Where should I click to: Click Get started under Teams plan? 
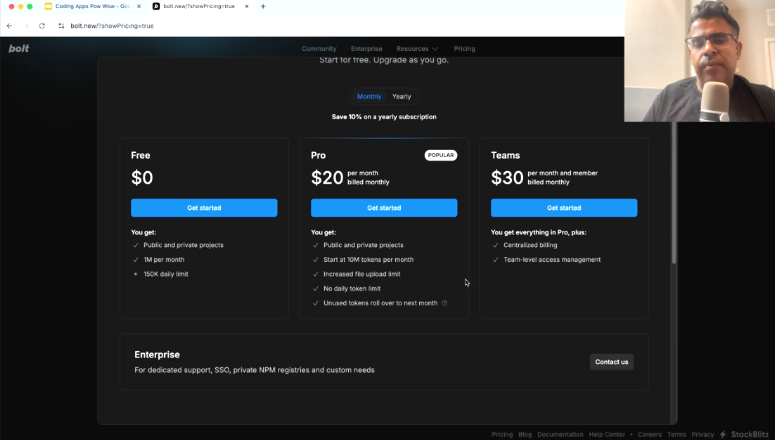click(564, 208)
